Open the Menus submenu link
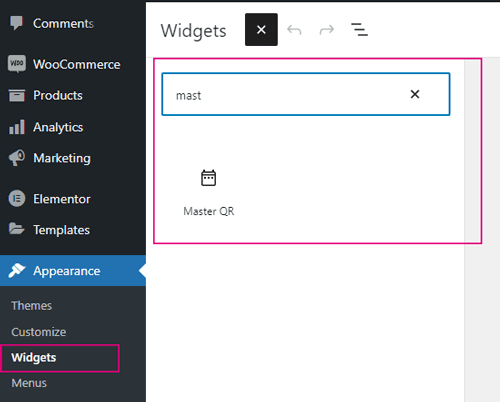This screenshot has height=402, width=500. click(29, 383)
